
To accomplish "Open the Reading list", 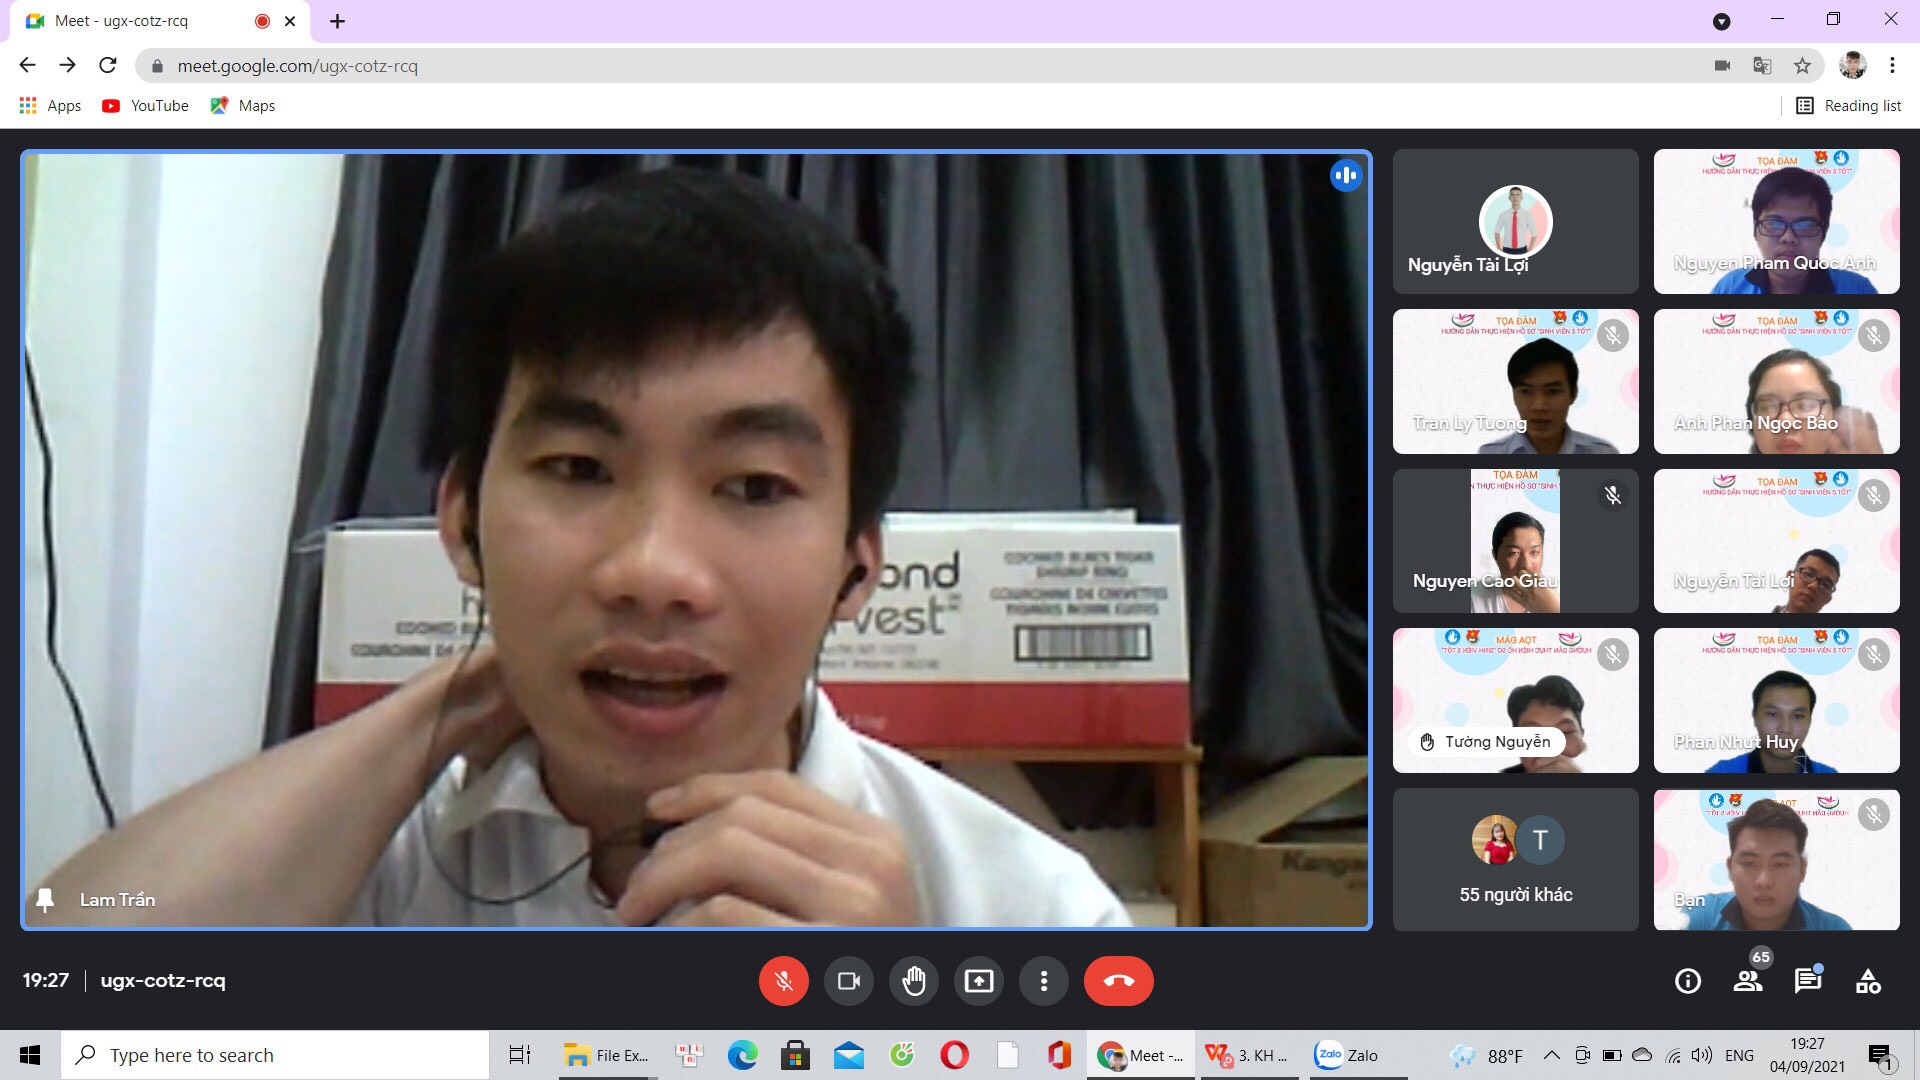I will pyautogui.click(x=1848, y=106).
